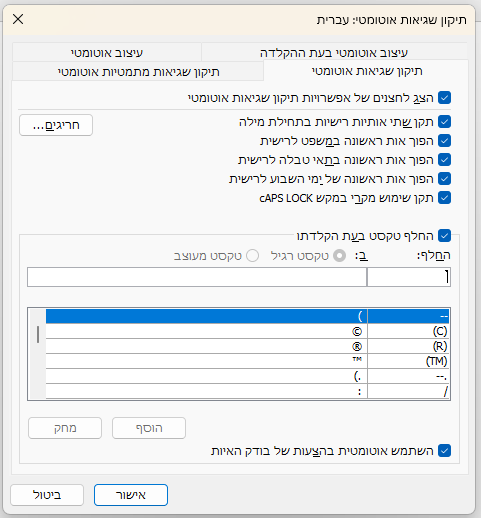Click the החלף replace input field

click(x=409, y=277)
